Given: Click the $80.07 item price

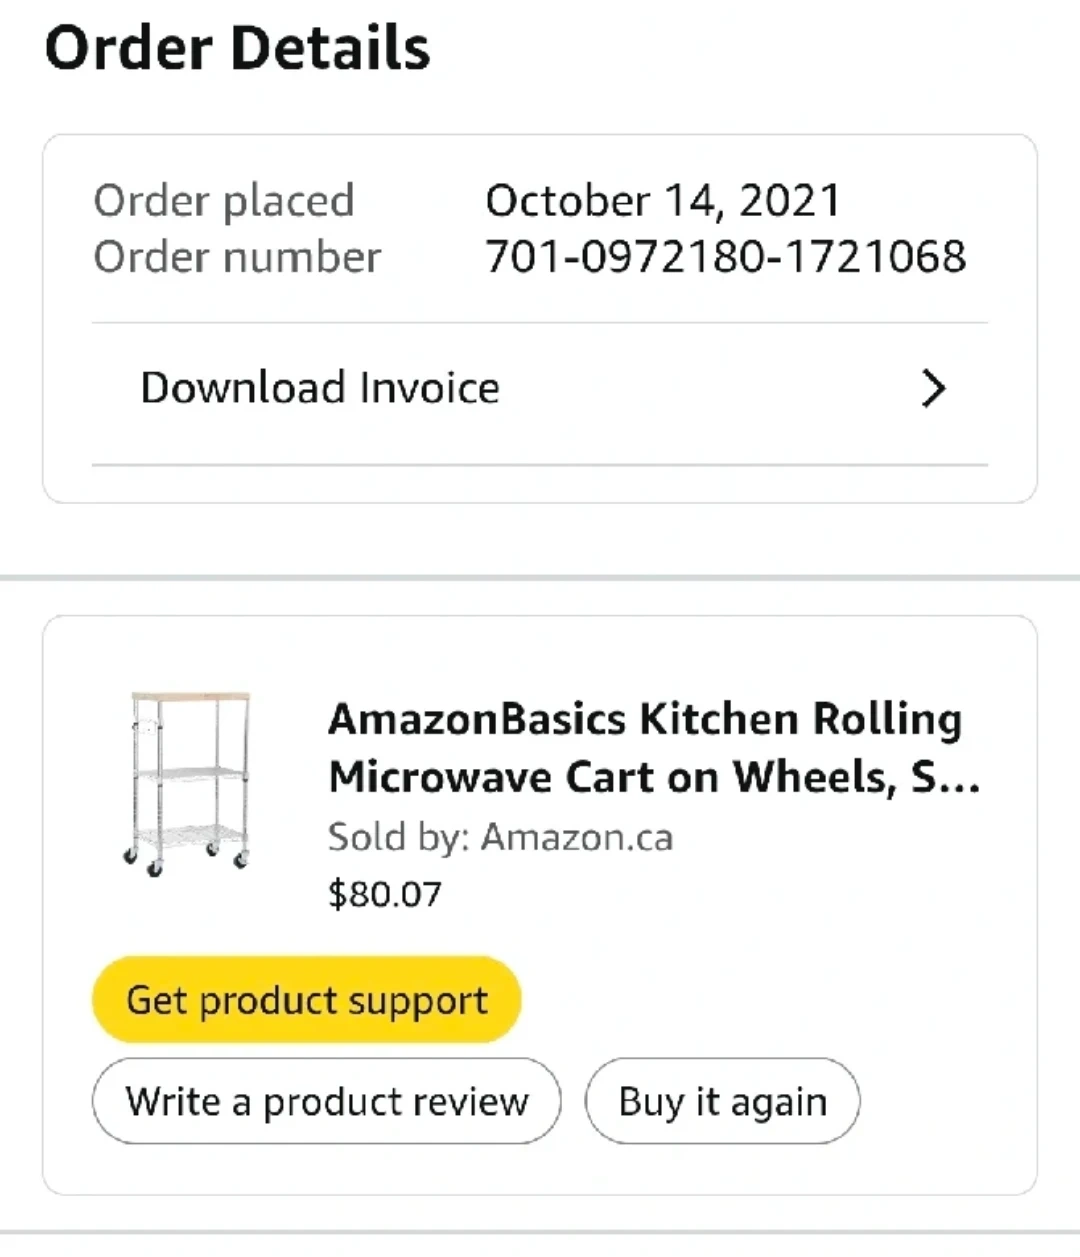Looking at the screenshot, I should click(385, 893).
